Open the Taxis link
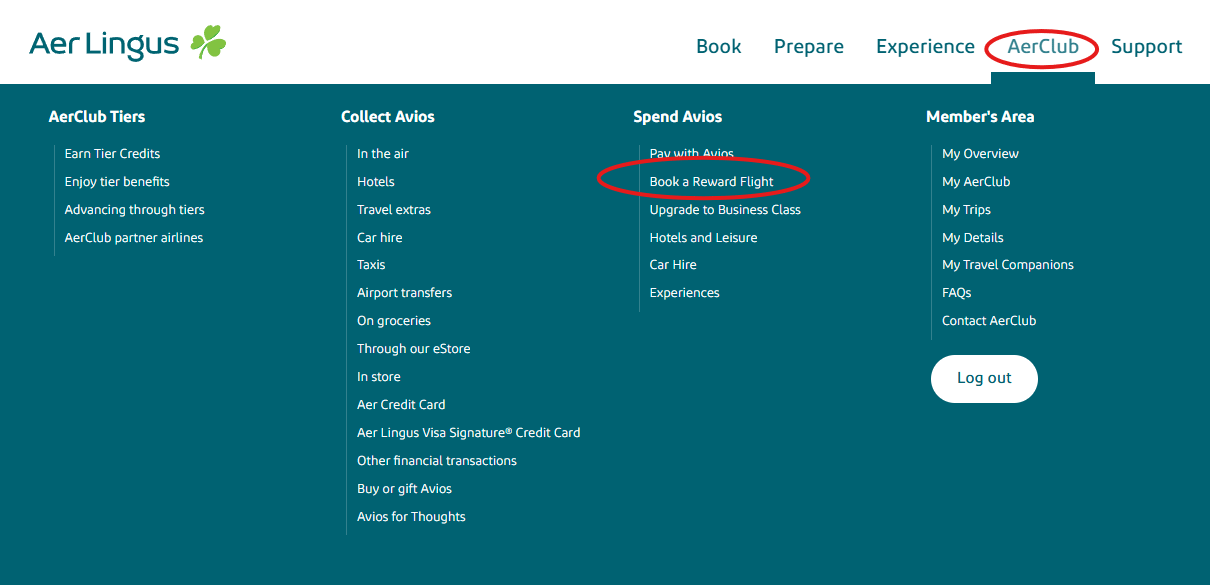The width and height of the screenshot is (1210, 585). click(x=371, y=265)
